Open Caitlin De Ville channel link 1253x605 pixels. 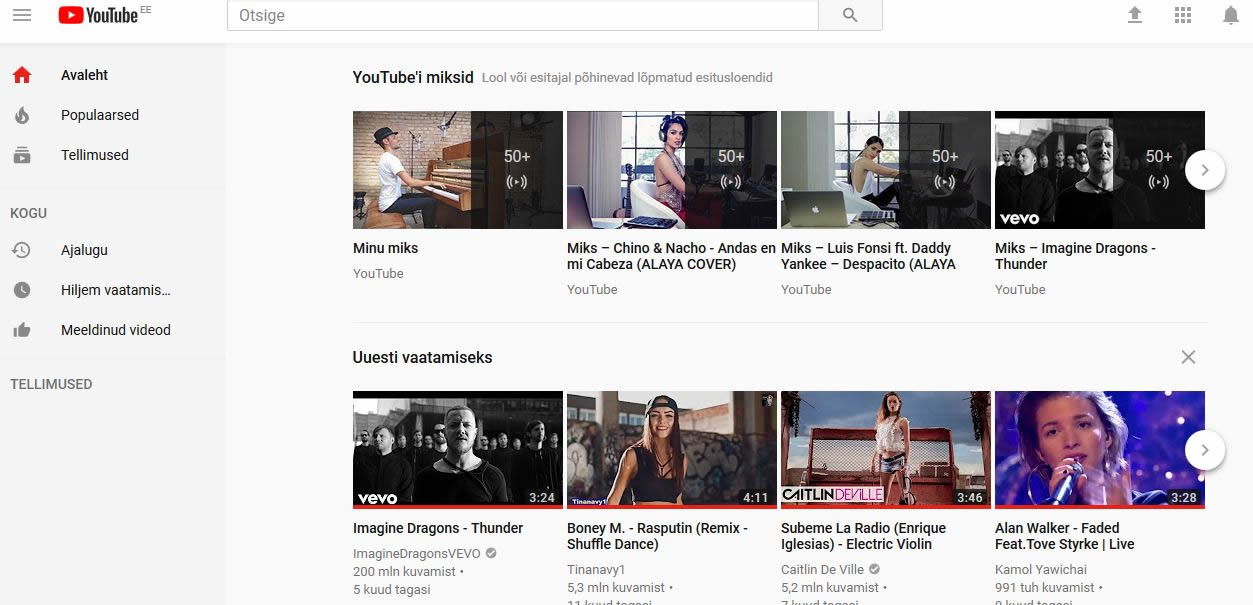pyautogui.click(x=822, y=569)
